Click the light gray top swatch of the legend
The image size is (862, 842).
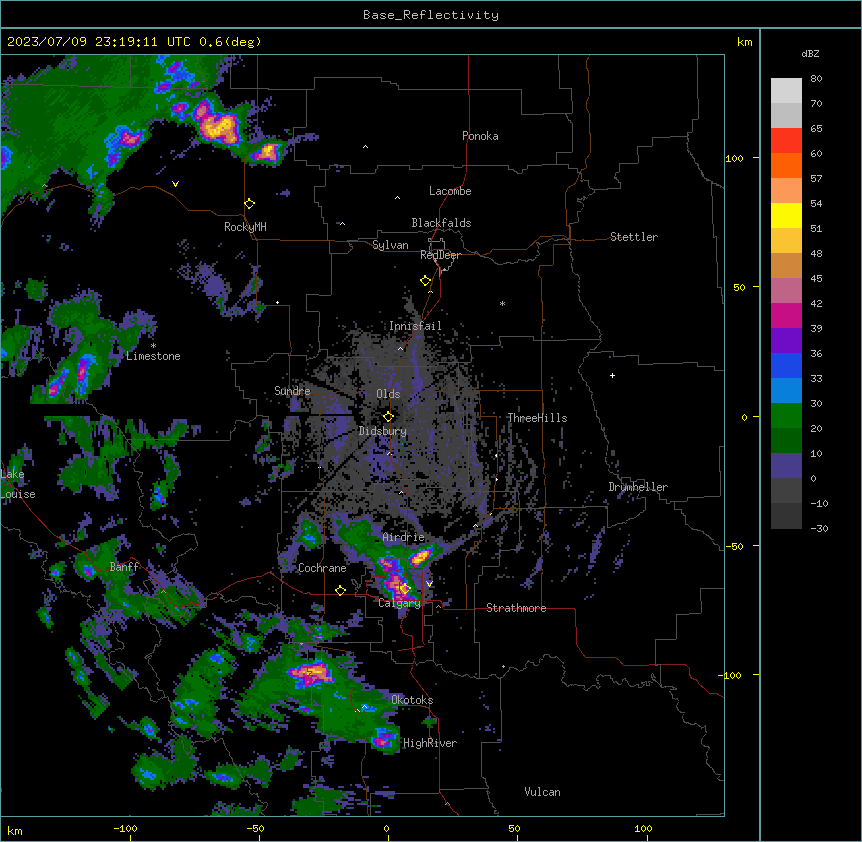(x=786, y=91)
